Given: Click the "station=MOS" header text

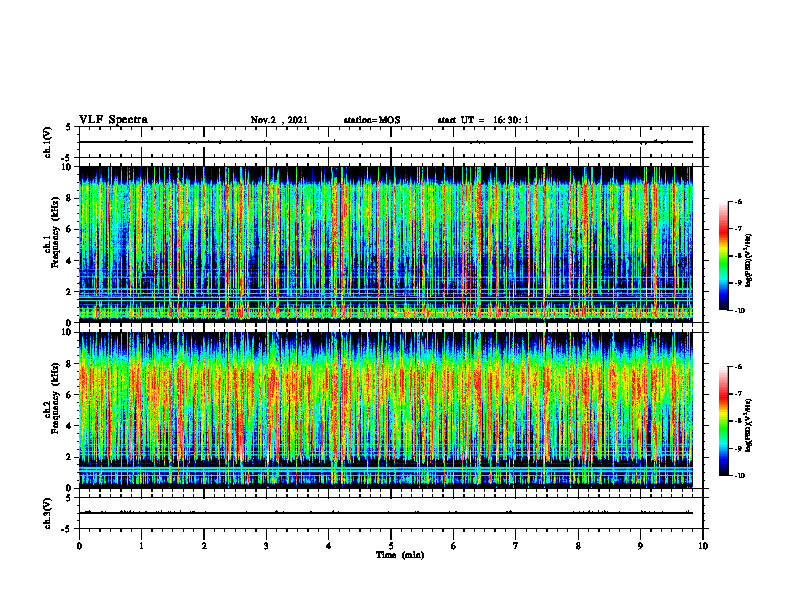Looking at the screenshot, I should click(372, 120).
